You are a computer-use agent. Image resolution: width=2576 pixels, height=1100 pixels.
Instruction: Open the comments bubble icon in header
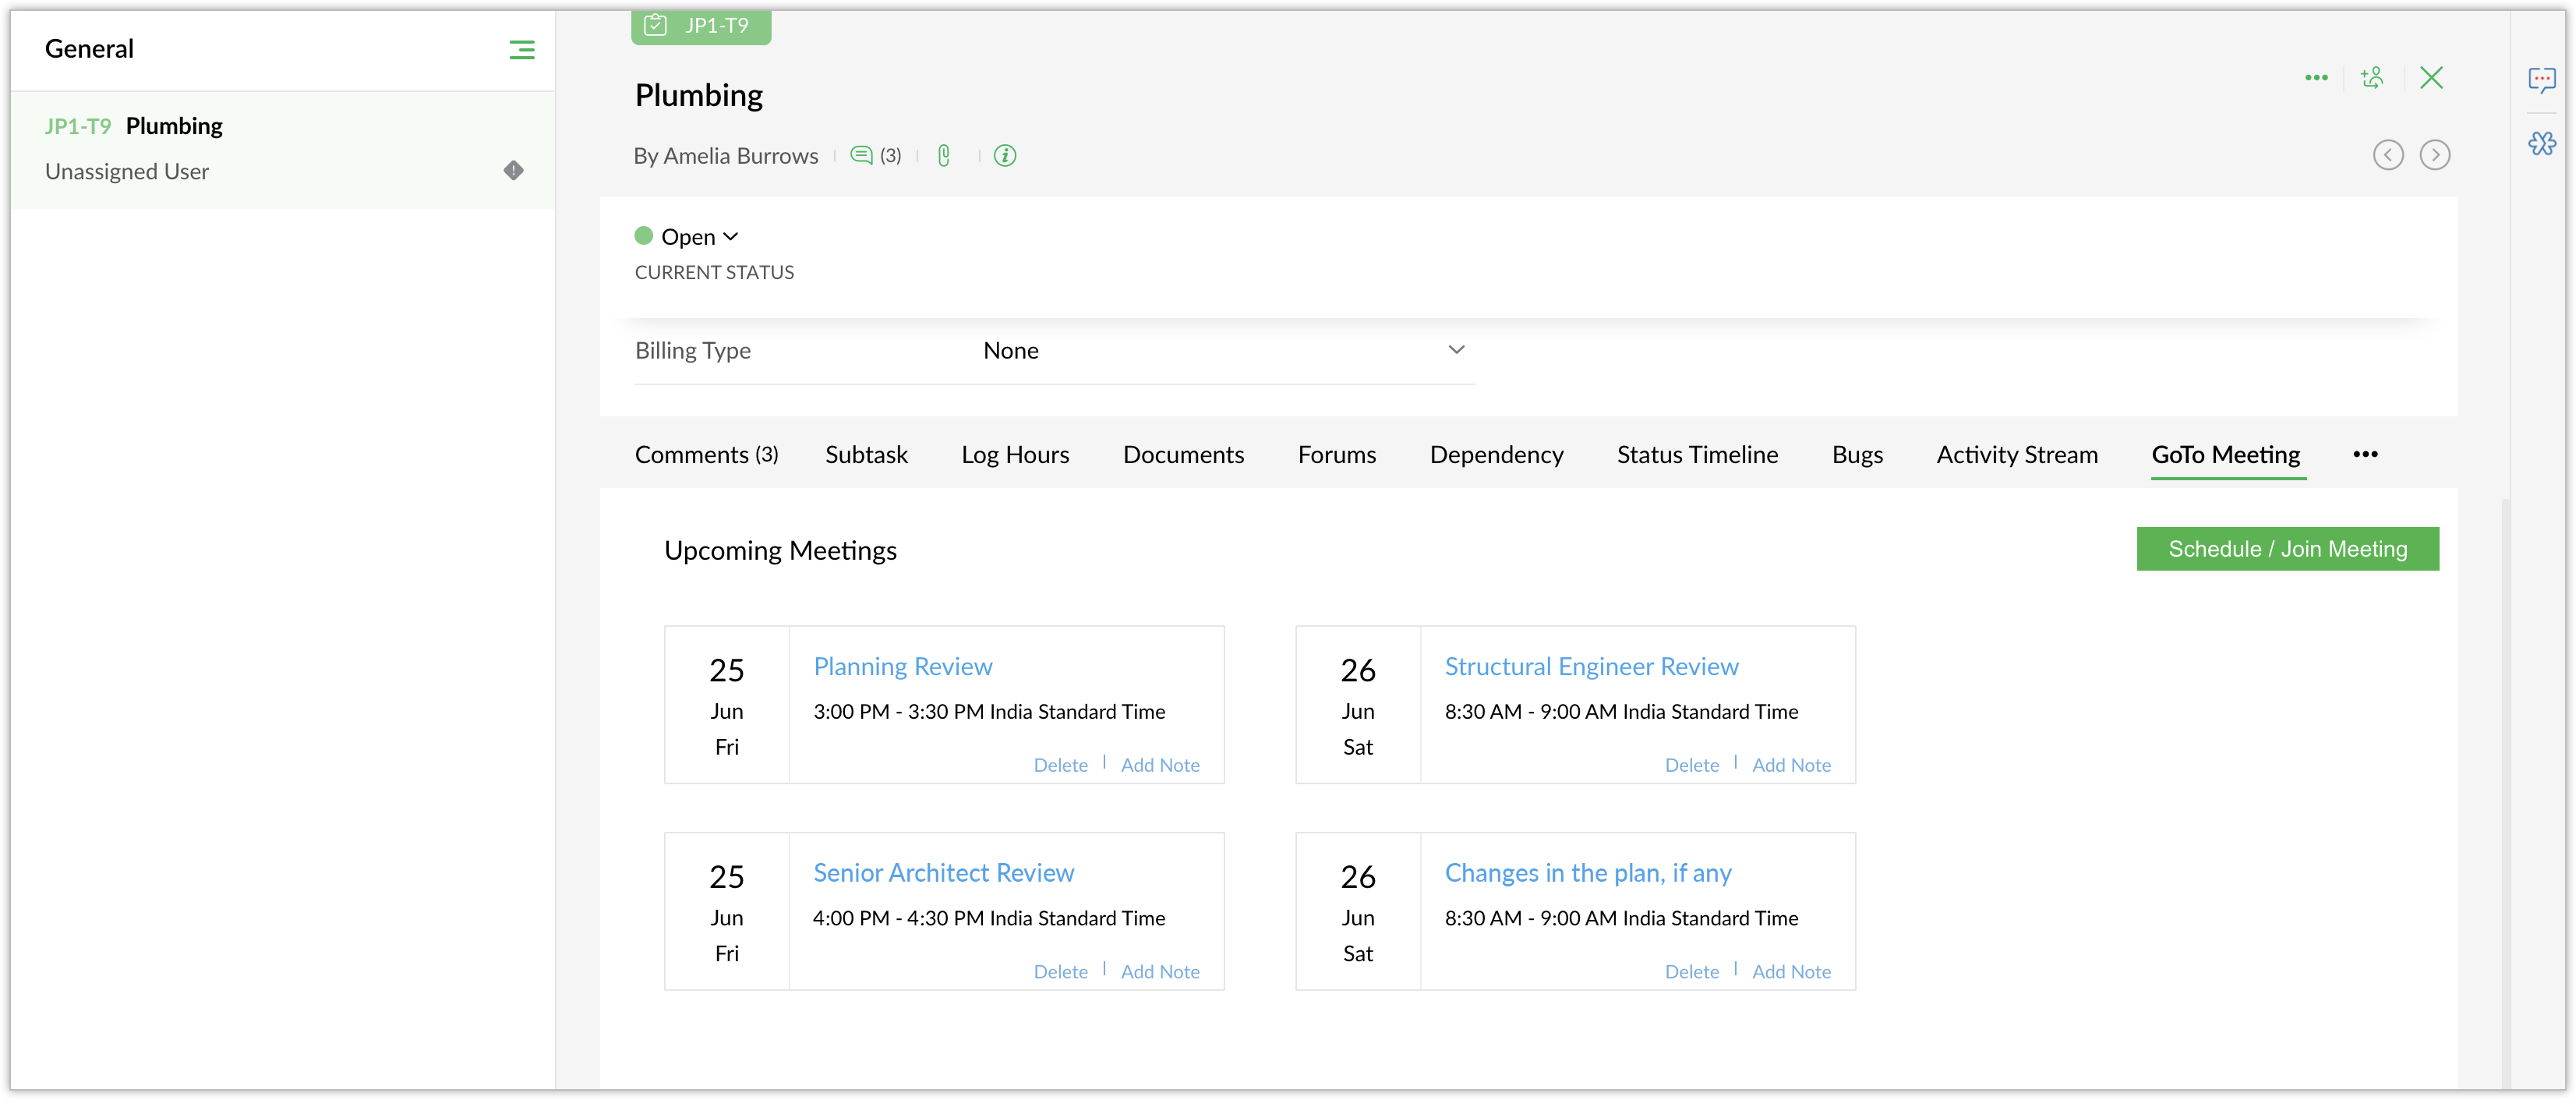(x=861, y=155)
